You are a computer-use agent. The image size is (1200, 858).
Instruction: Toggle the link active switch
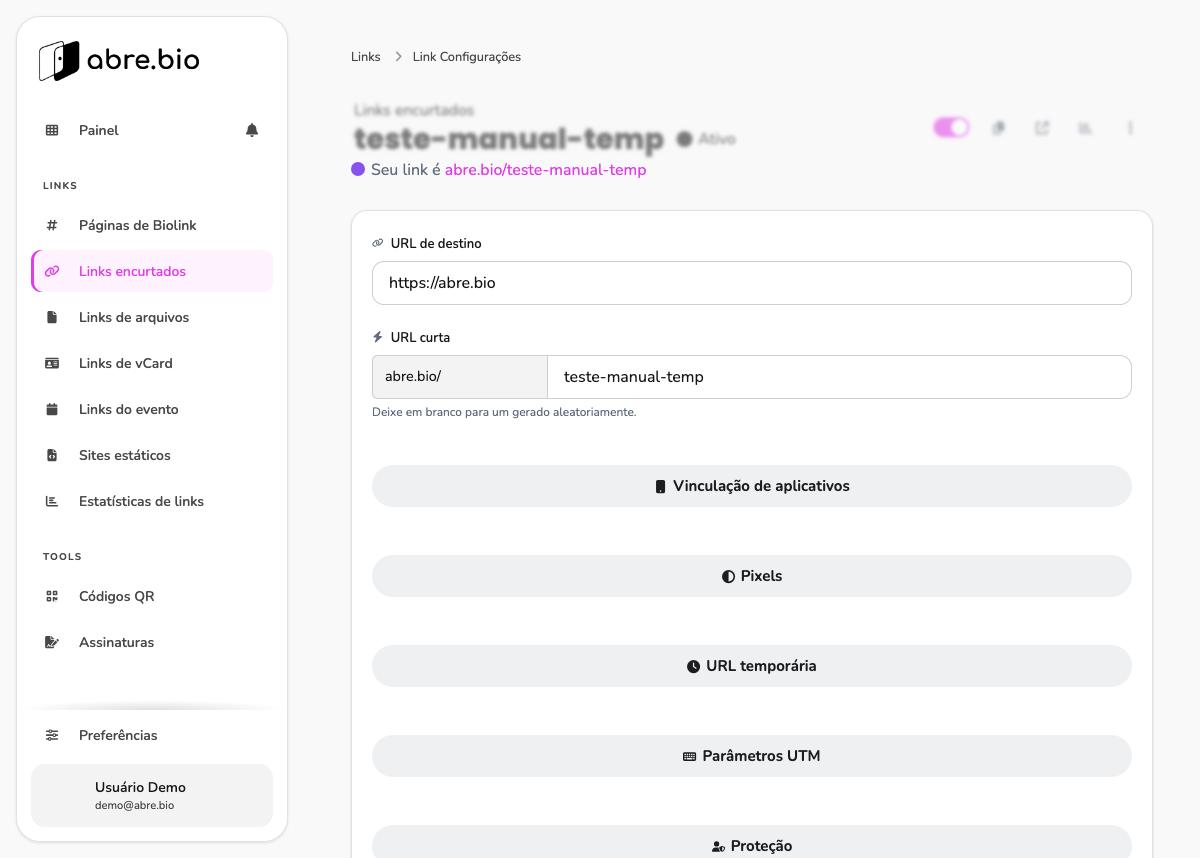click(x=951, y=127)
